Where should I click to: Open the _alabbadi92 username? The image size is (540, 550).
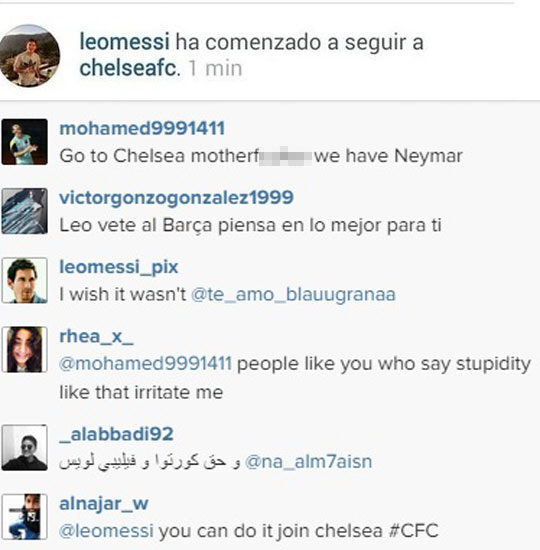pyautogui.click(x=116, y=434)
